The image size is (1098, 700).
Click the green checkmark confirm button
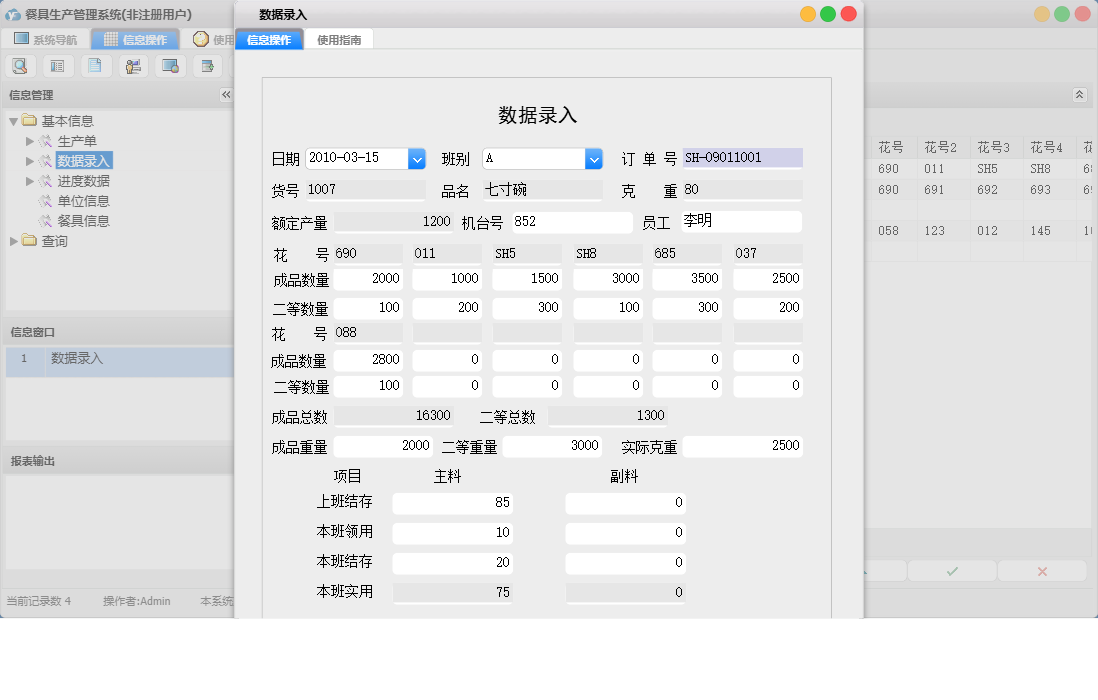[950, 571]
